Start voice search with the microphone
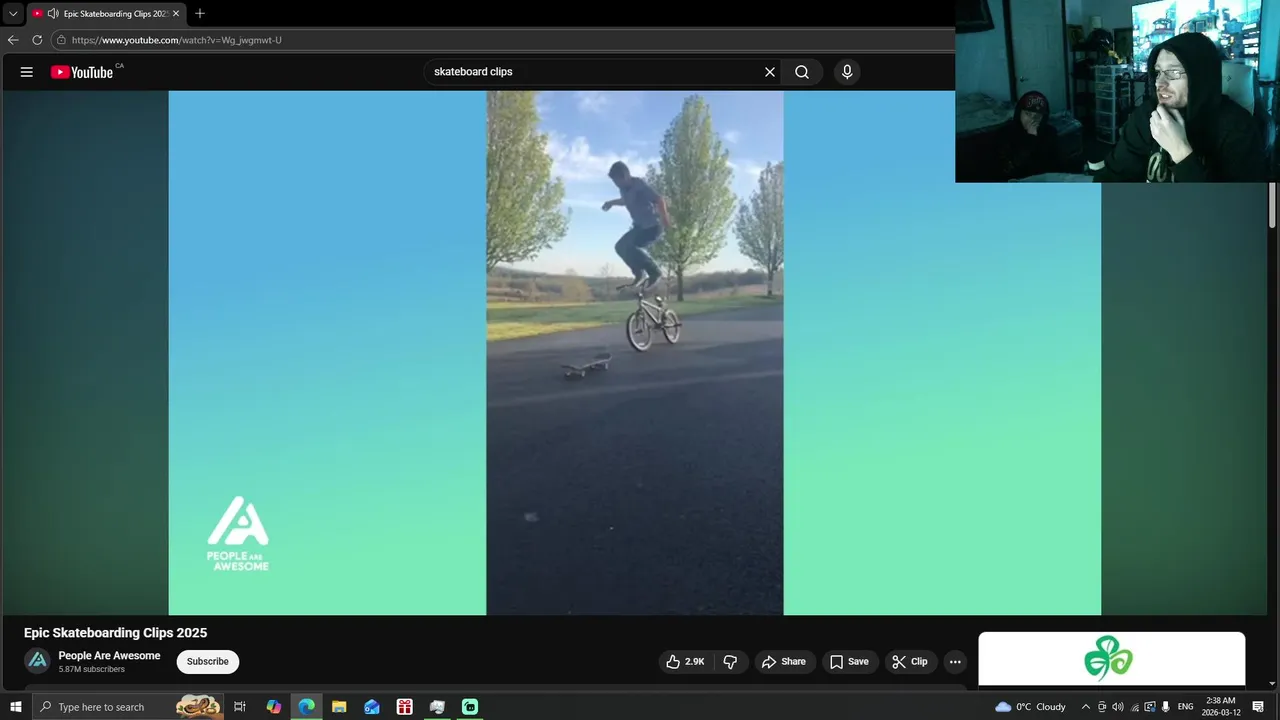 click(847, 72)
